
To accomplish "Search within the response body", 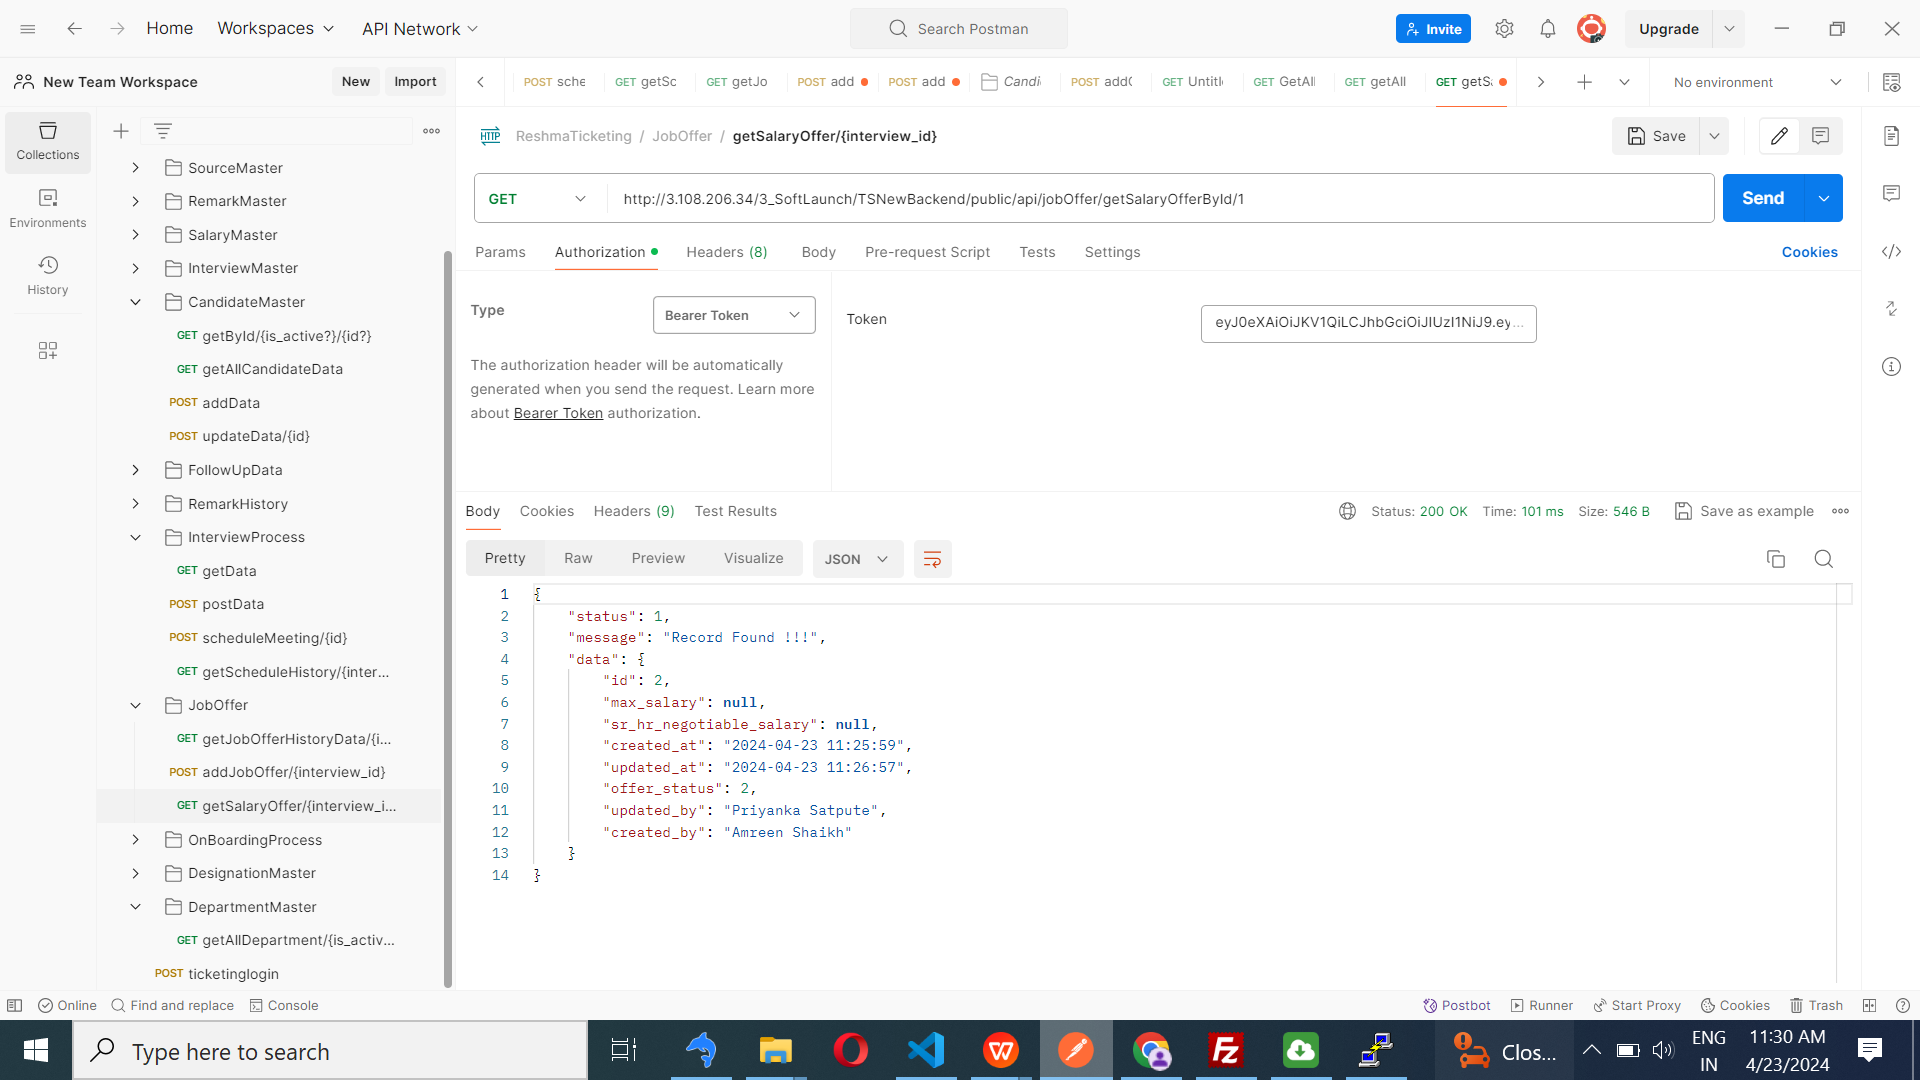I will (x=1823, y=559).
